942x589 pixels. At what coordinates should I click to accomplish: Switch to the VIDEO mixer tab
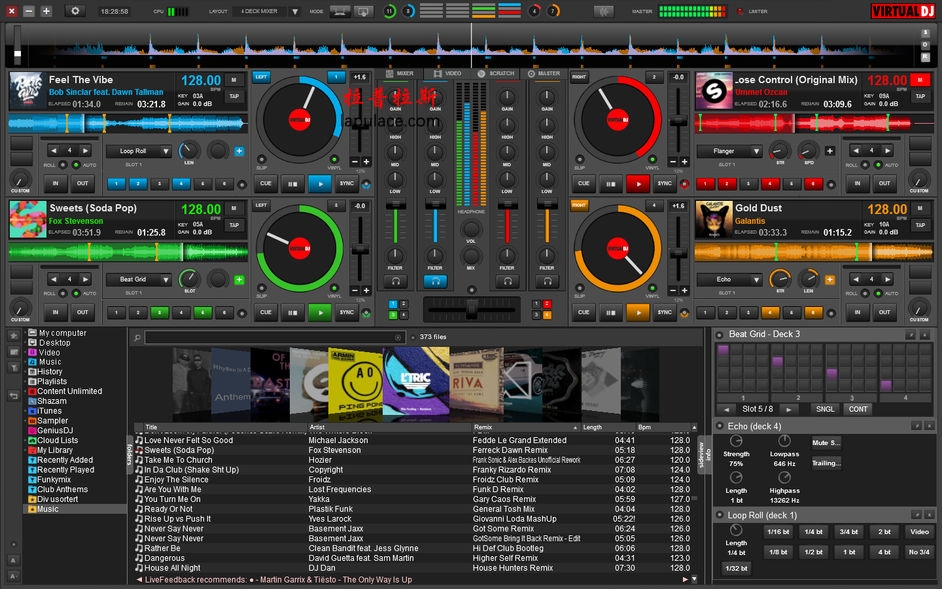(447, 73)
